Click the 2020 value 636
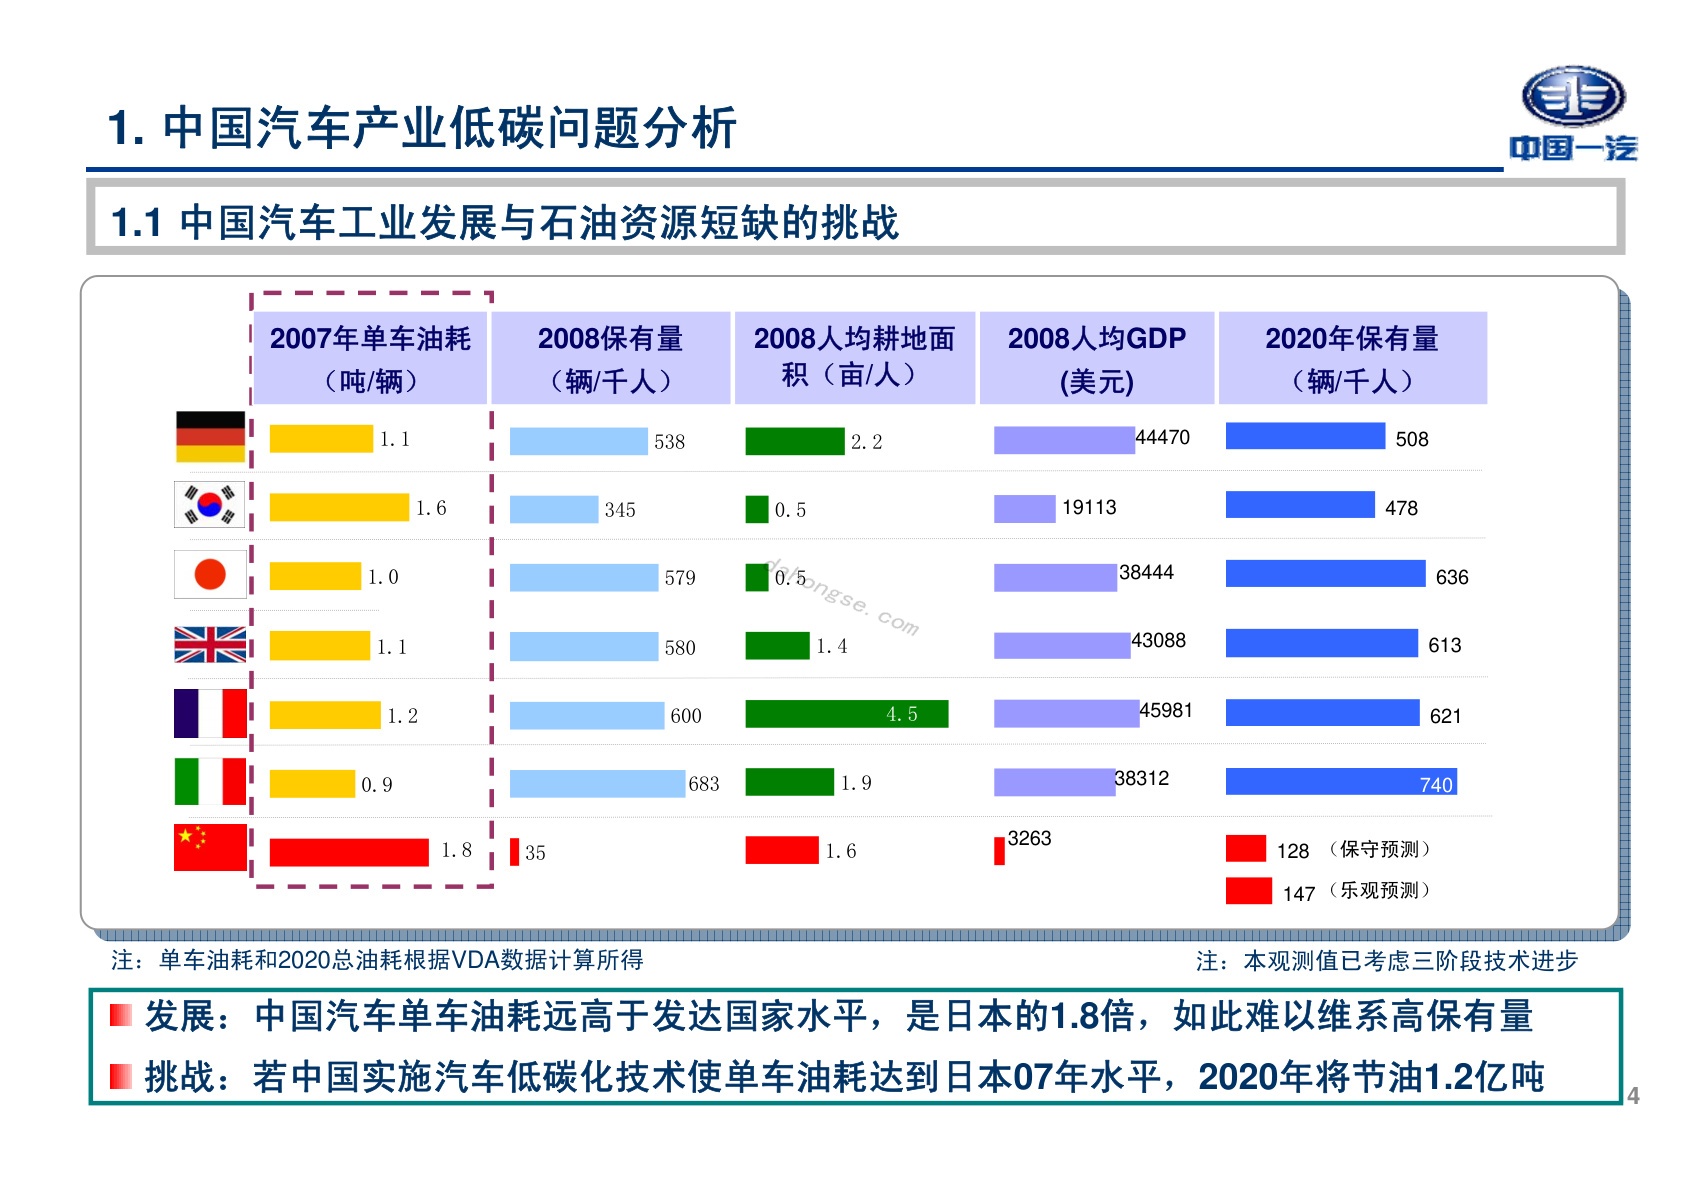This screenshot has width=1684, height=1191. [1452, 577]
